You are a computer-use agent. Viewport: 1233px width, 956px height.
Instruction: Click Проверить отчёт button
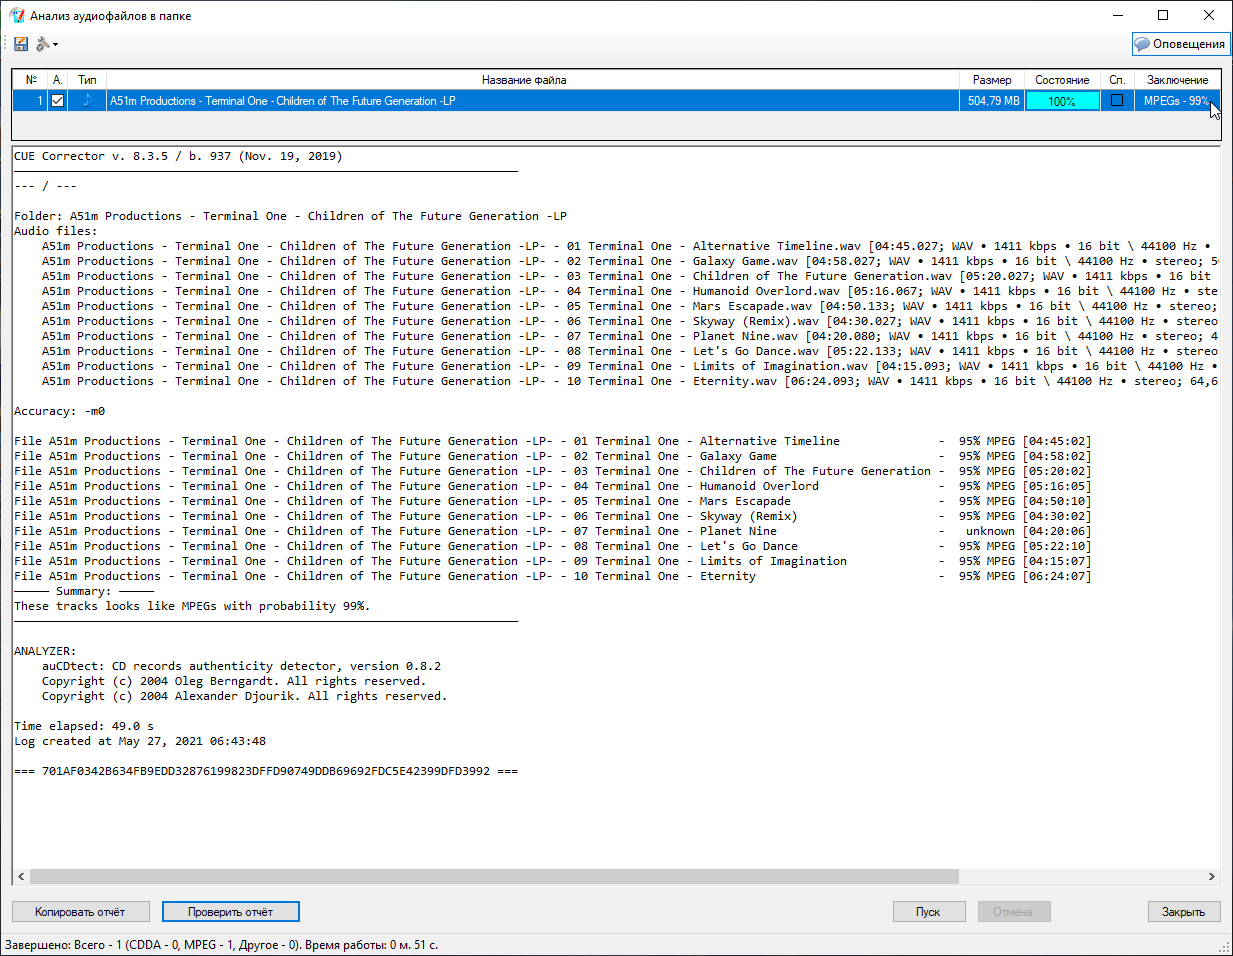[231, 912]
